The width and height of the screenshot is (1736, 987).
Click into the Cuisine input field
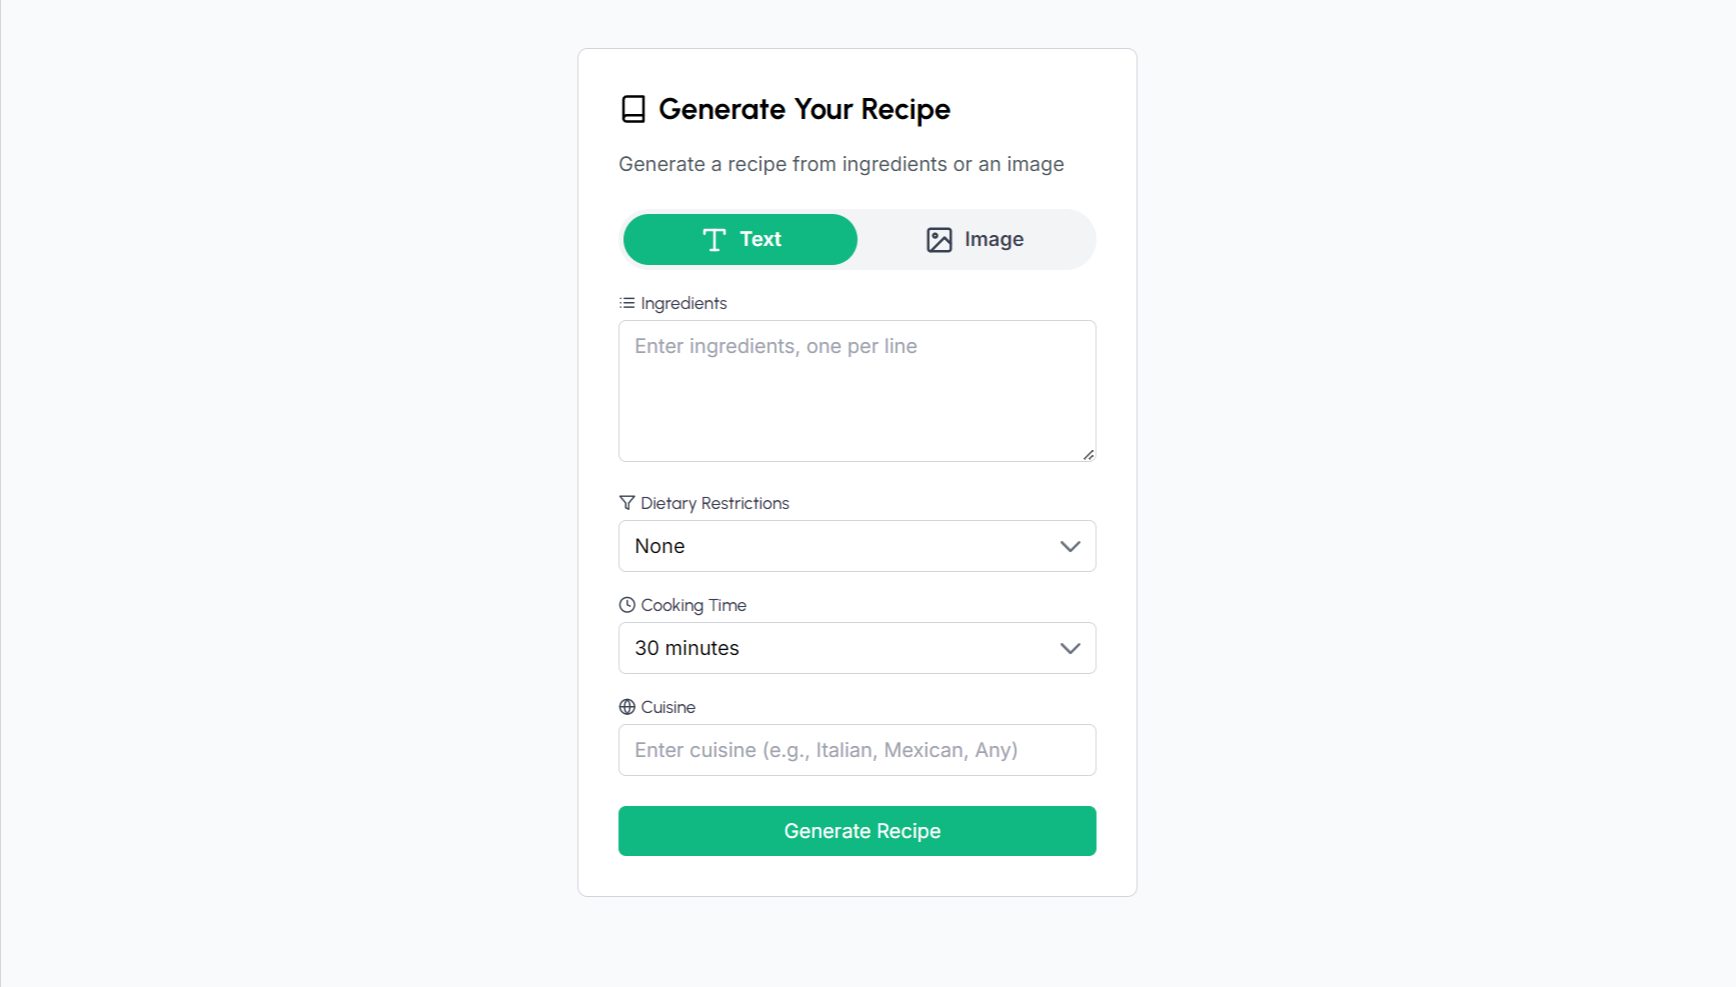[x=857, y=750]
